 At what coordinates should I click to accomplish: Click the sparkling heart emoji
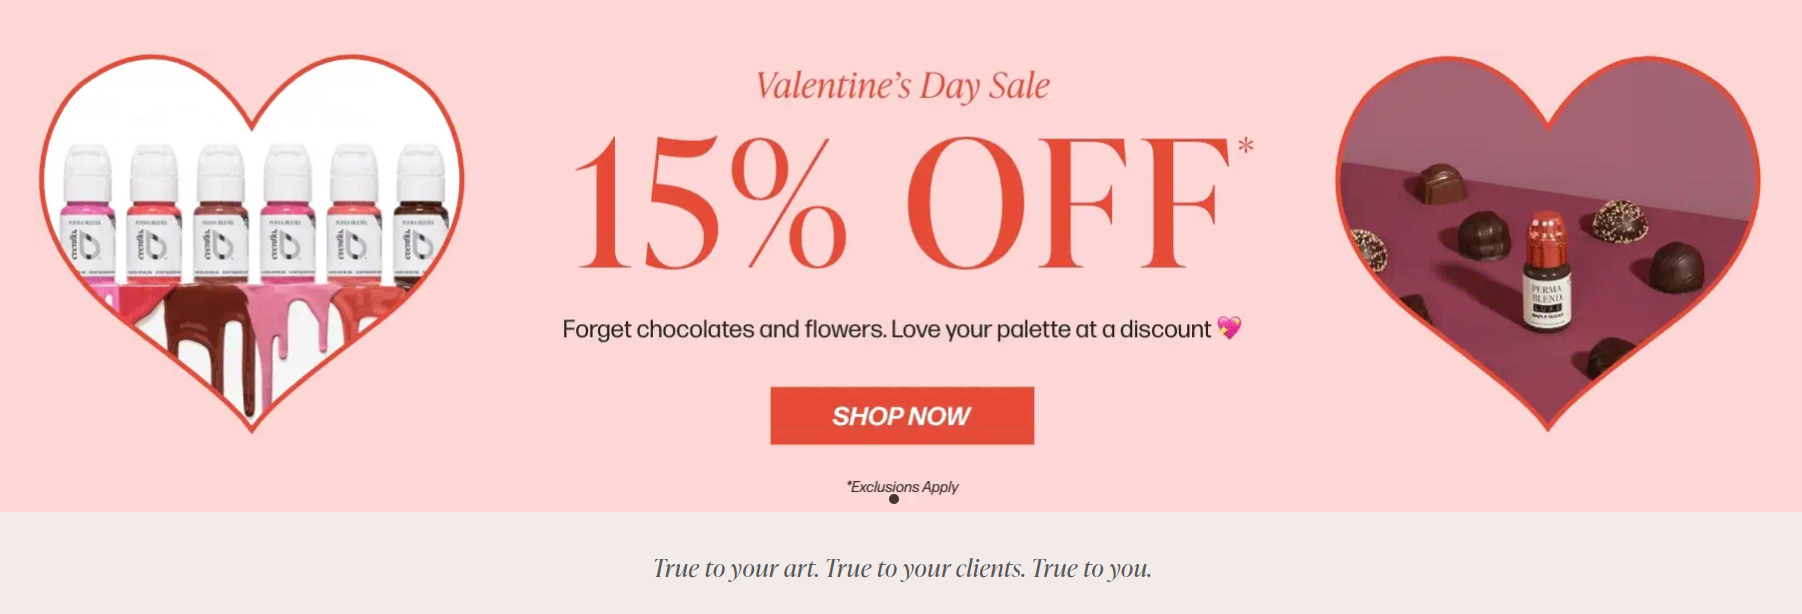1229,328
